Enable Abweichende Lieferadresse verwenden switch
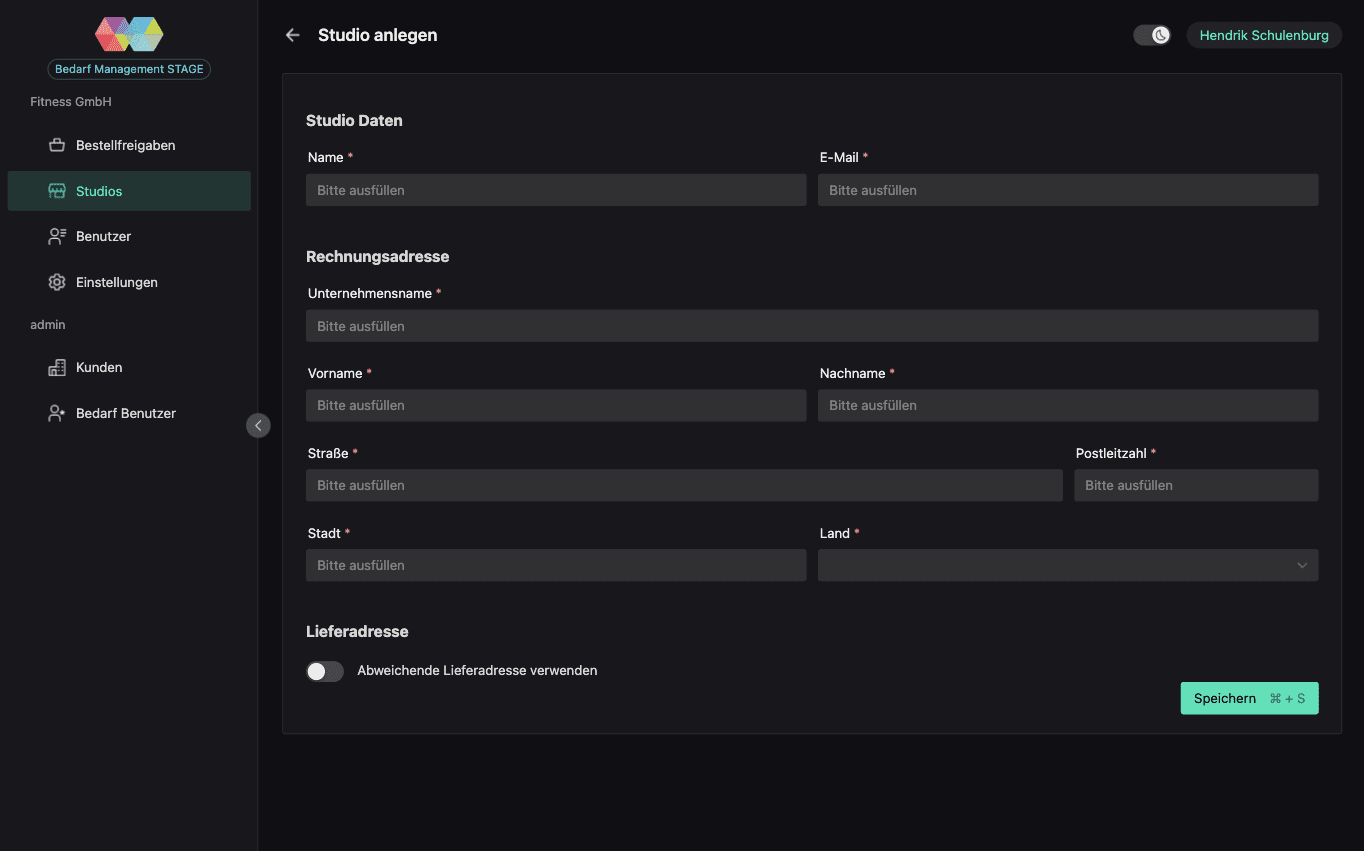 [x=325, y=671]
